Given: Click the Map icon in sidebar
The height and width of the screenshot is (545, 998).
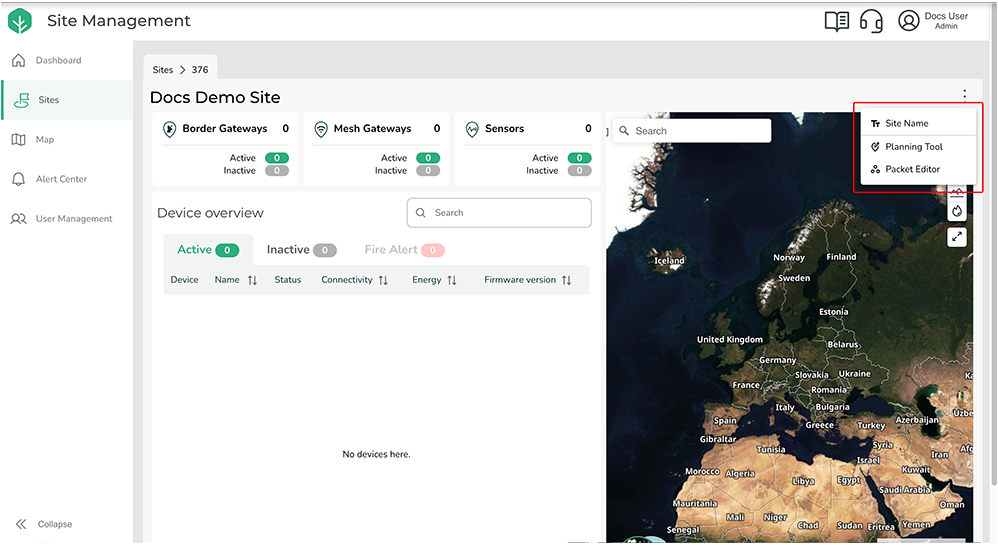Looking at the screenshot, I should coord(19,140).
